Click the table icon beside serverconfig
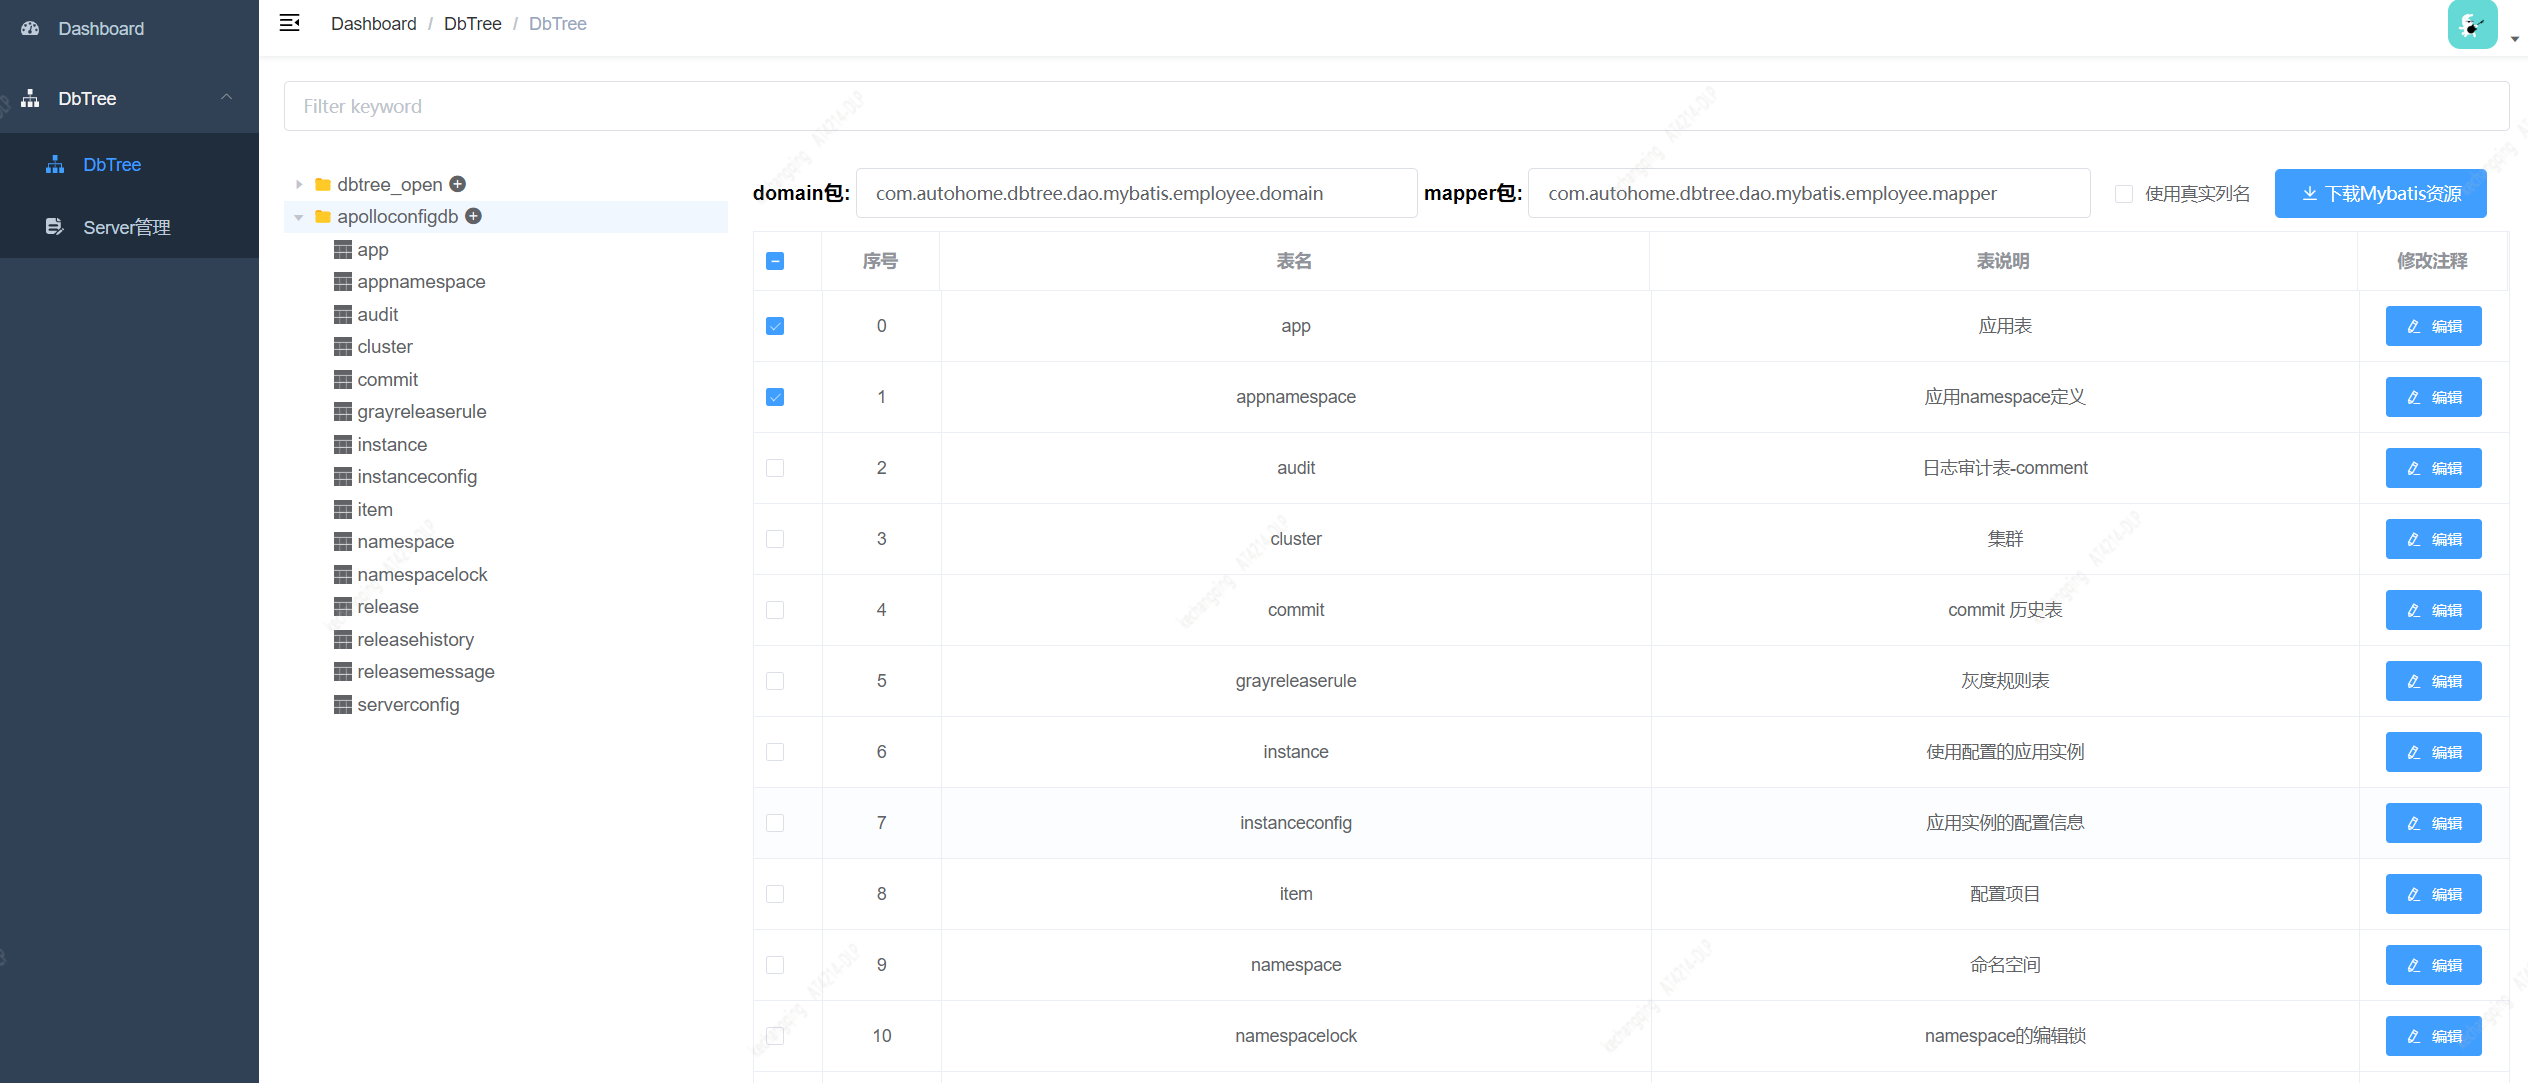 343,704
